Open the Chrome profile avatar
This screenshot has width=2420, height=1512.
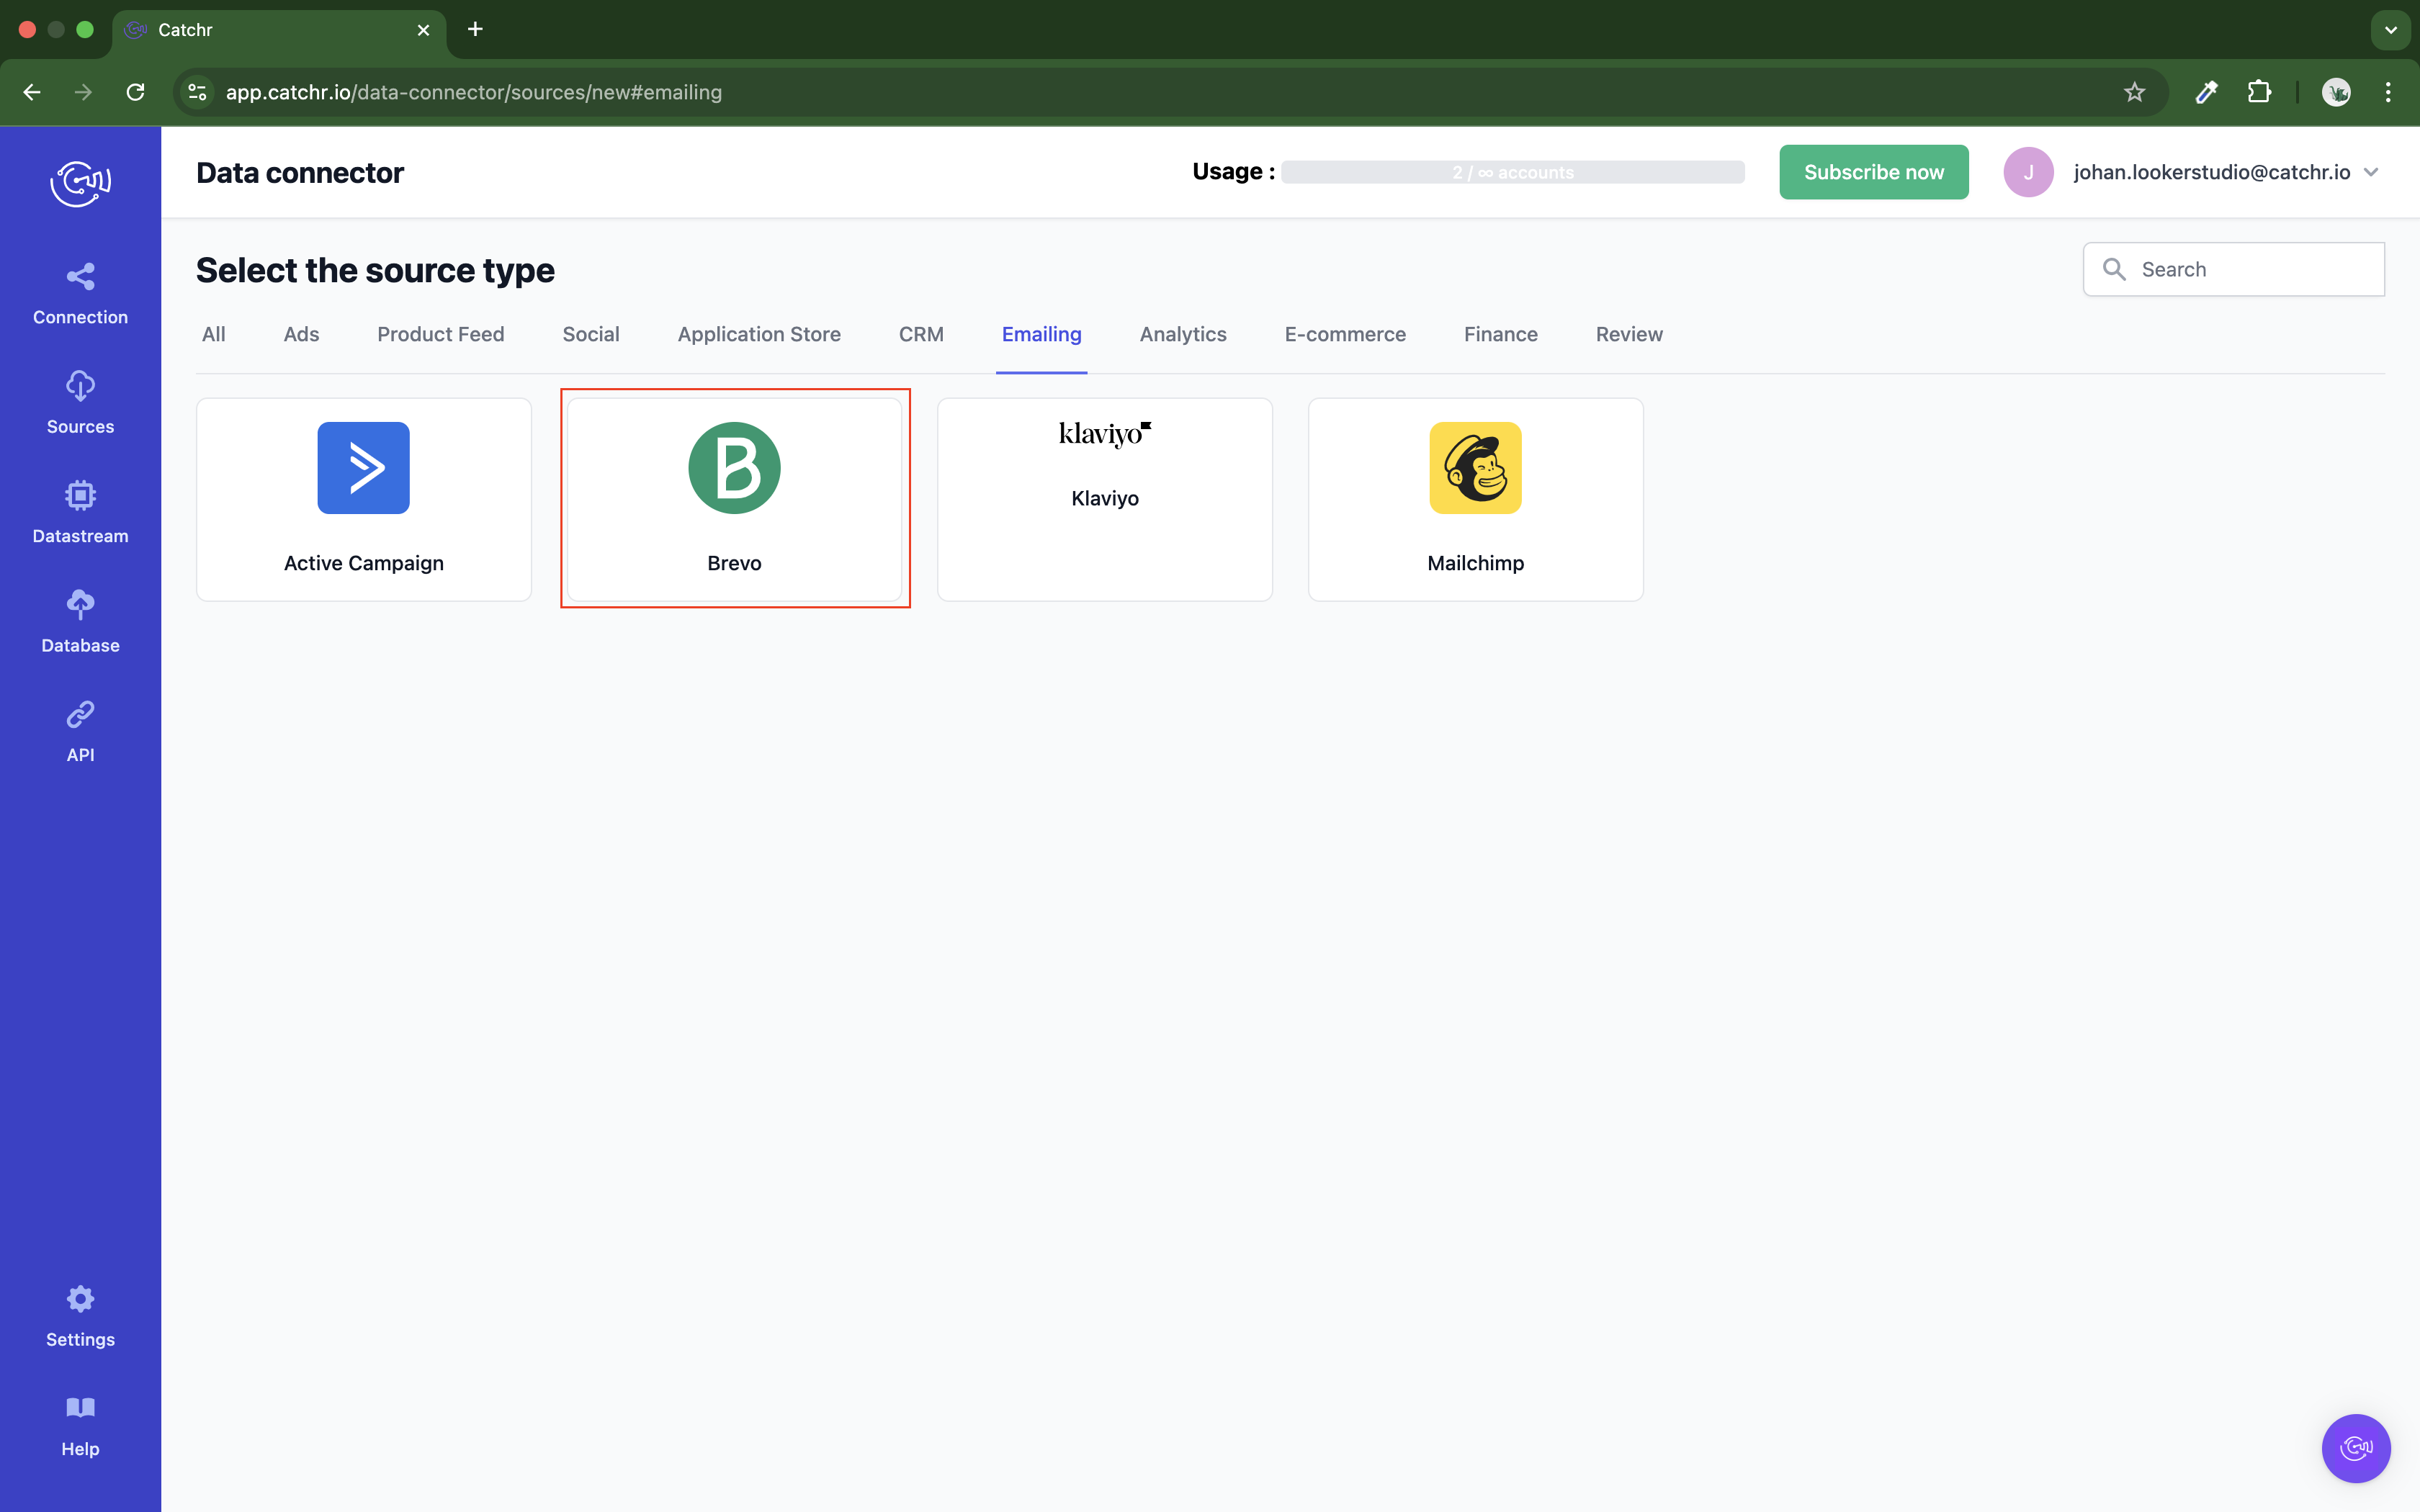click(2336, 92)
